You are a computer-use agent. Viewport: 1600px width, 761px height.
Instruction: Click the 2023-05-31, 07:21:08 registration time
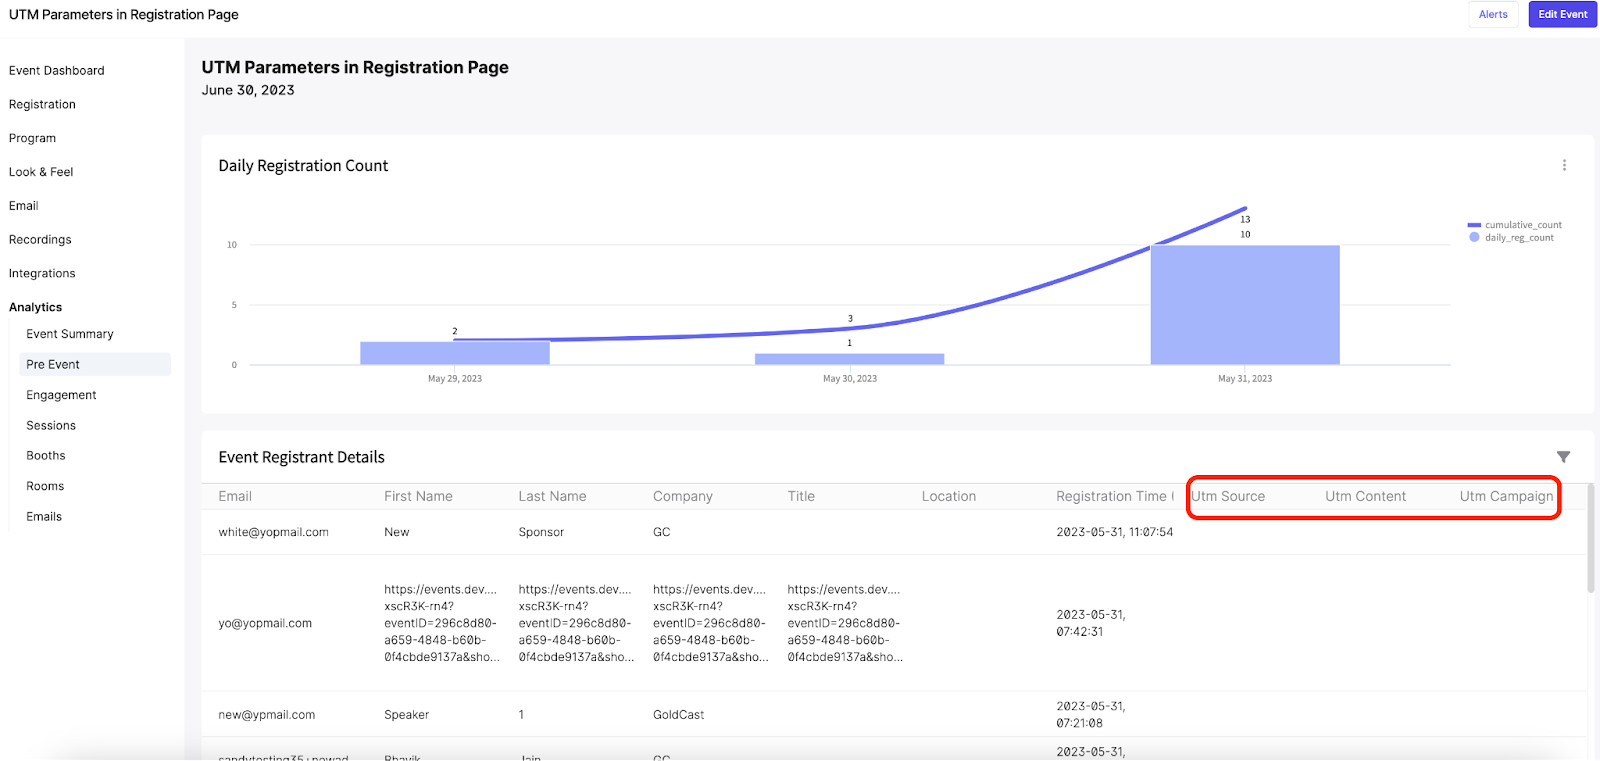(x=1090, y=715)
